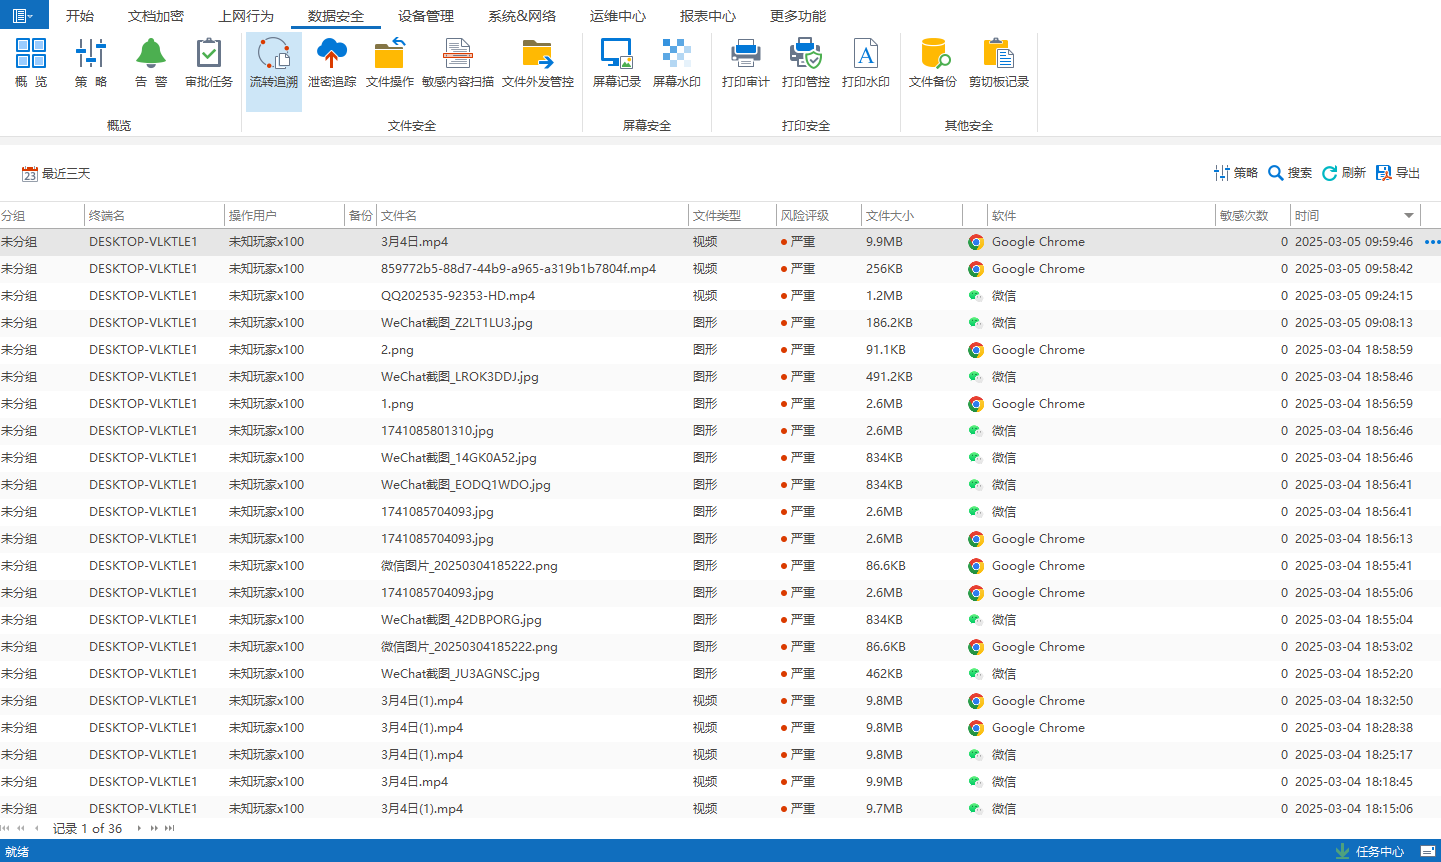The height and width of the screenshot is (862, 1441).
Task: Click the 刷新 refresh button
Action: tap(1343, 173)
